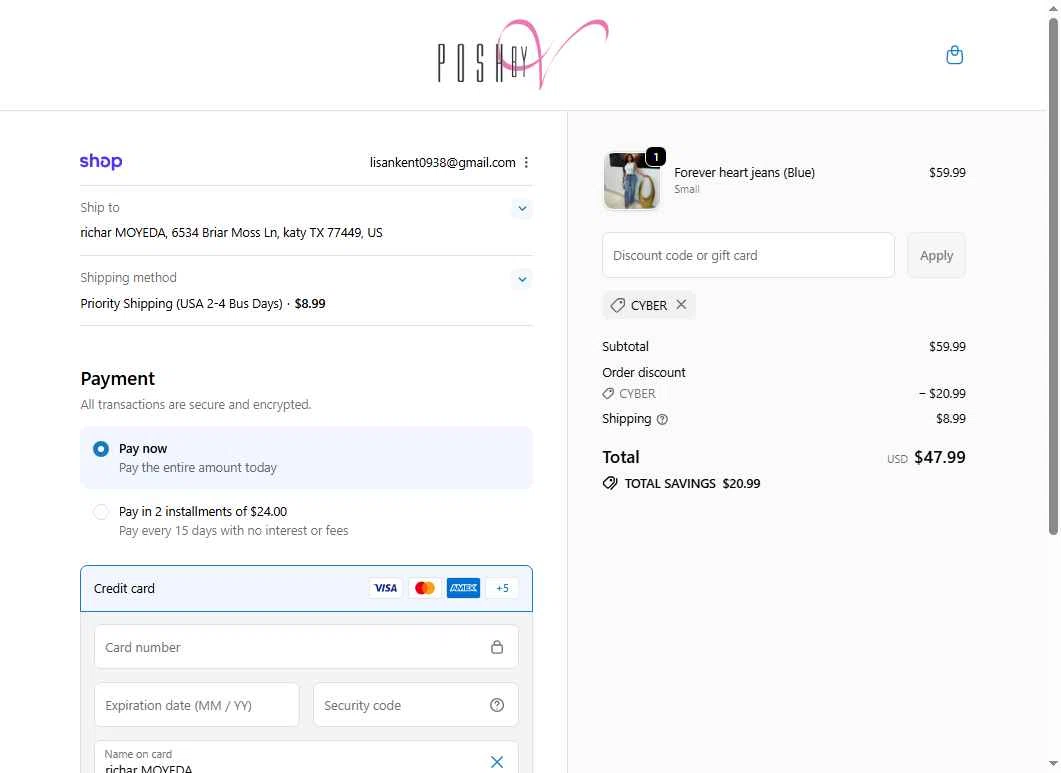This screenshot has height=773, width=1061.
Task: Open the shopping bag cart icon
Action: 954,55
